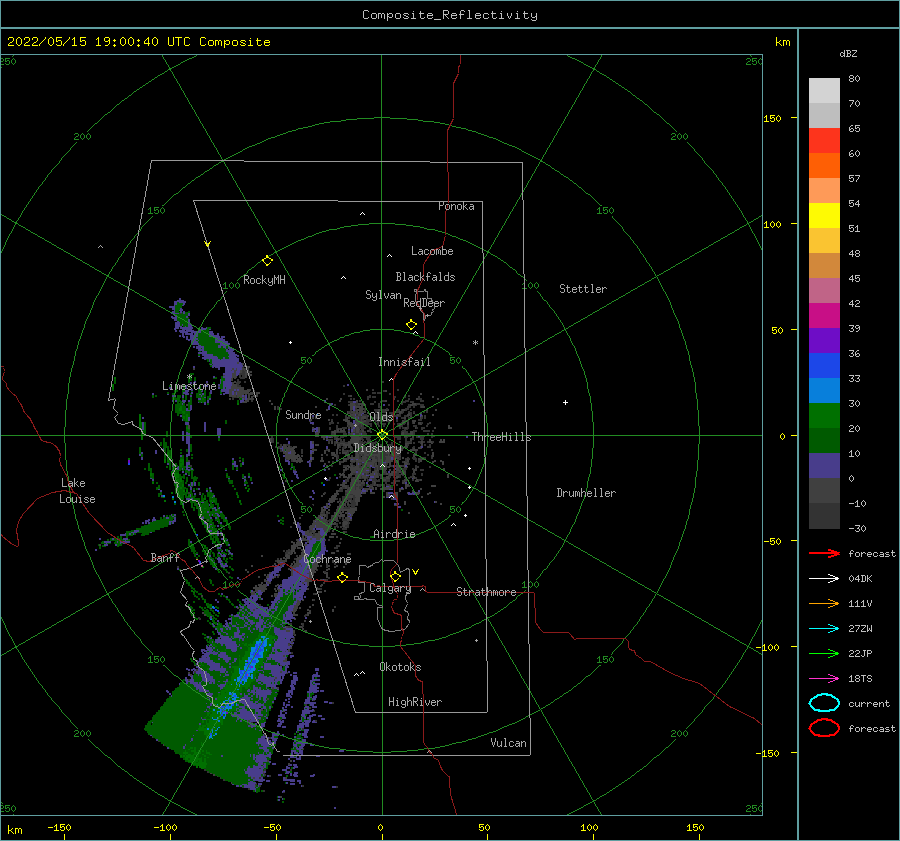Click the white 04DK arrow icon
The width and height of the screenshot is (900, 841).
tap(824, 578)
